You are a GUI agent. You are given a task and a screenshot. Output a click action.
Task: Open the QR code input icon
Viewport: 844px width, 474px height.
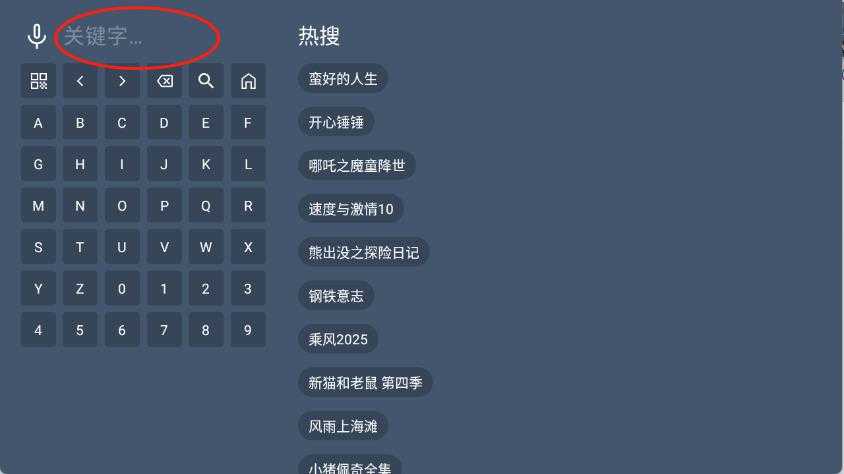point(38,81)
